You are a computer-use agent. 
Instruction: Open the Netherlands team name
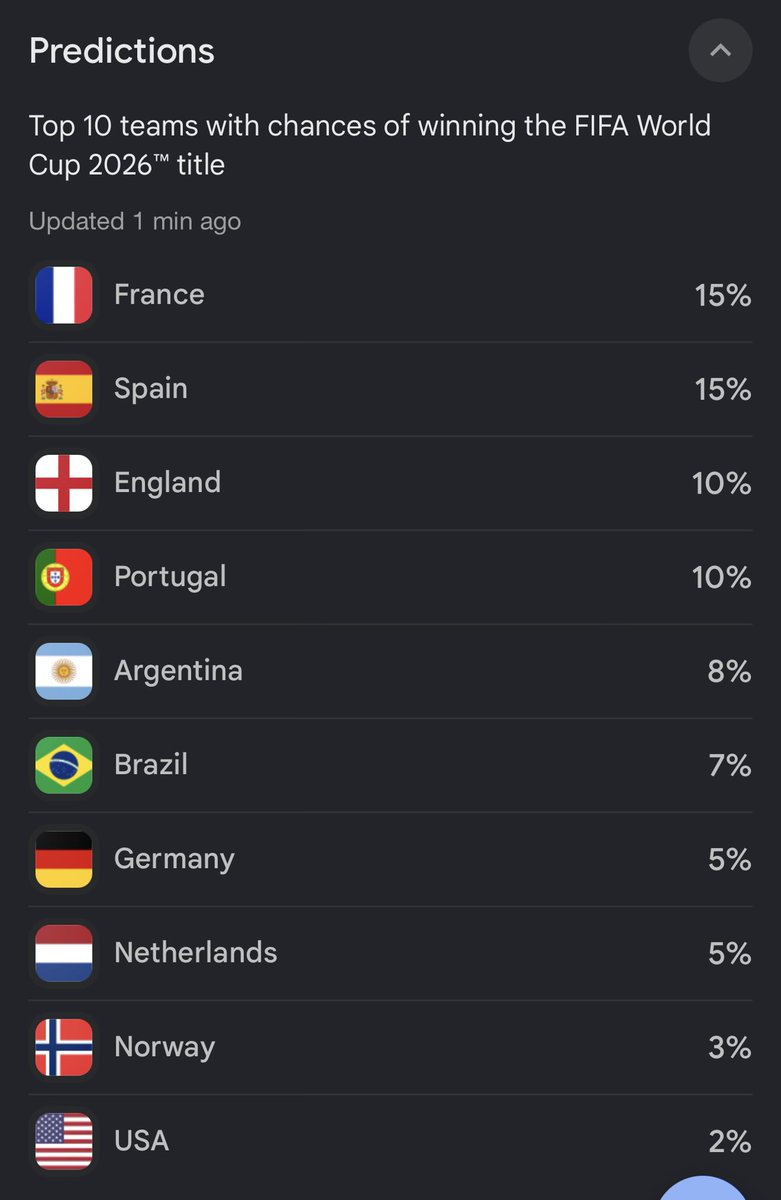(196, 952)
